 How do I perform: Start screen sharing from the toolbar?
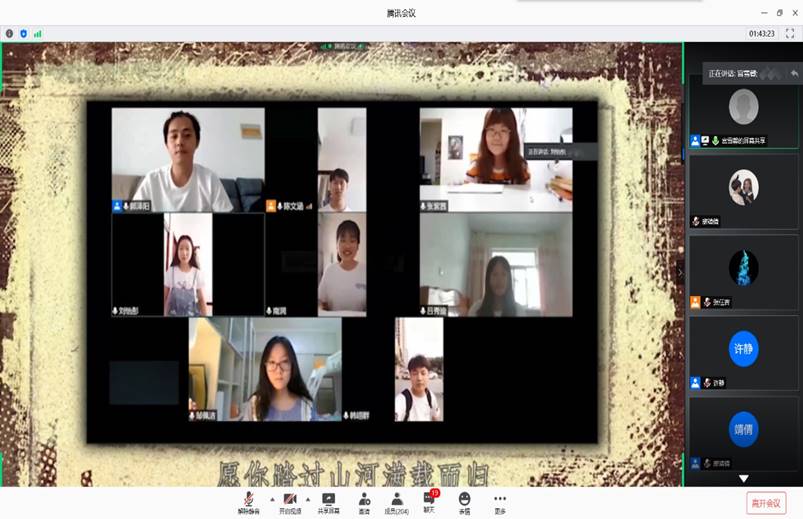(x=328, y=500)
